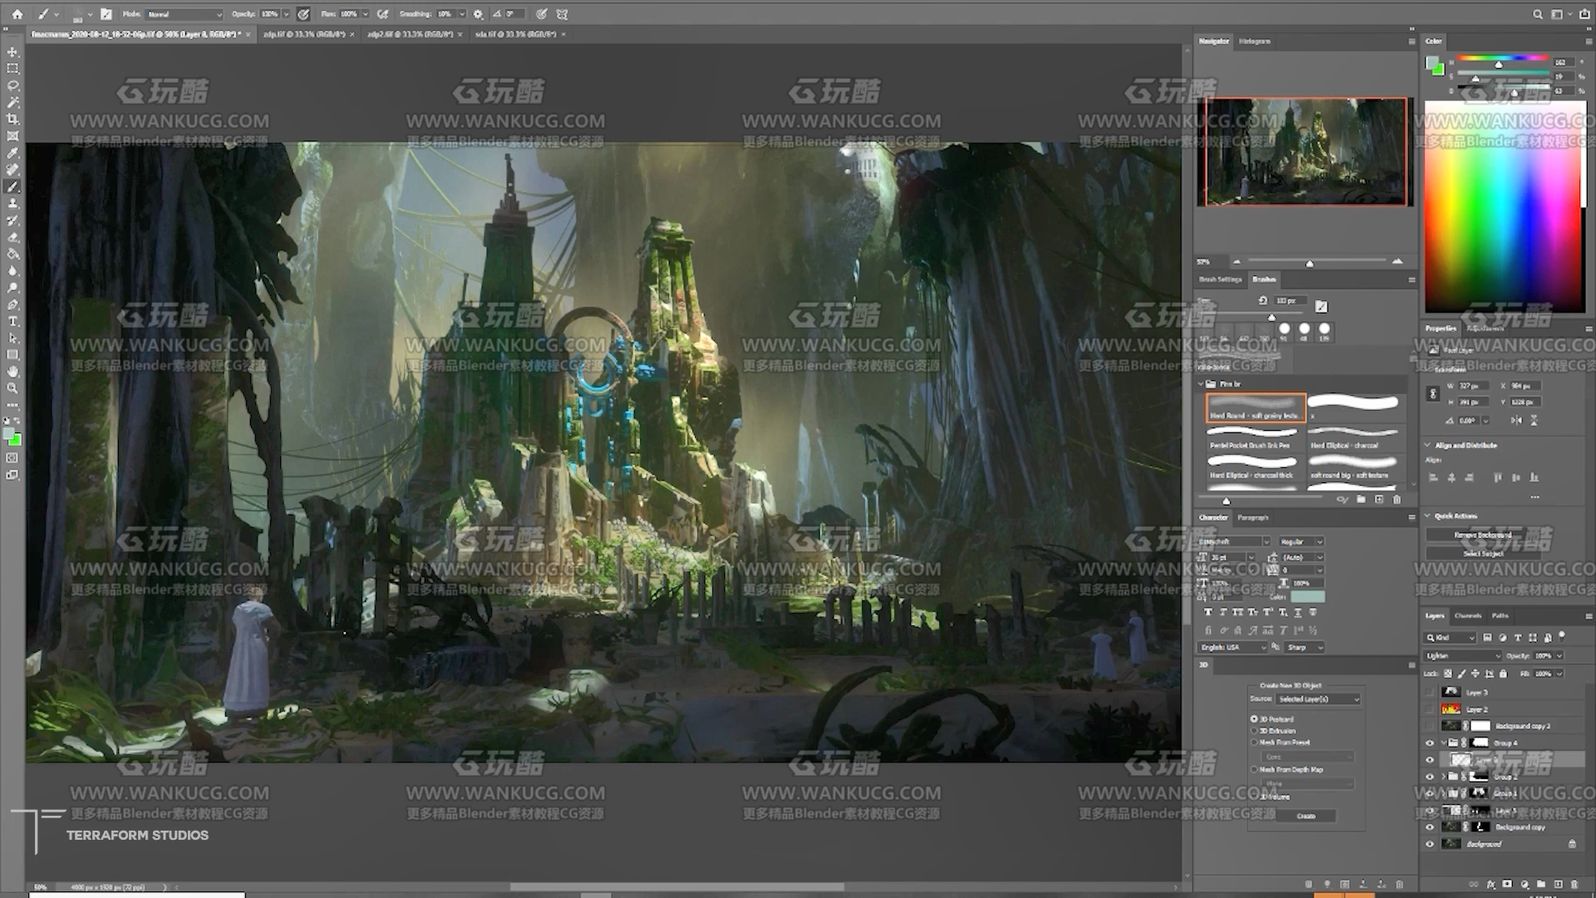Select the Zoom tool in toolbar
The image size is (1596, 898).
point(13,388)
